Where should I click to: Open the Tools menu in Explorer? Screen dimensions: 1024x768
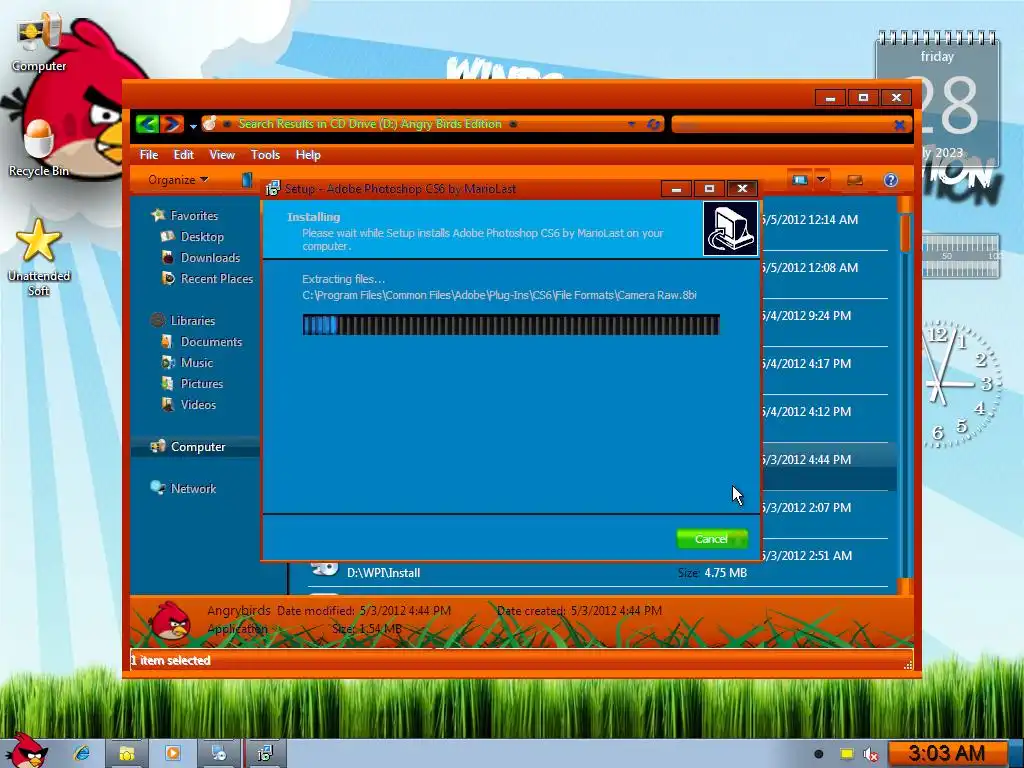click(265, 155)
